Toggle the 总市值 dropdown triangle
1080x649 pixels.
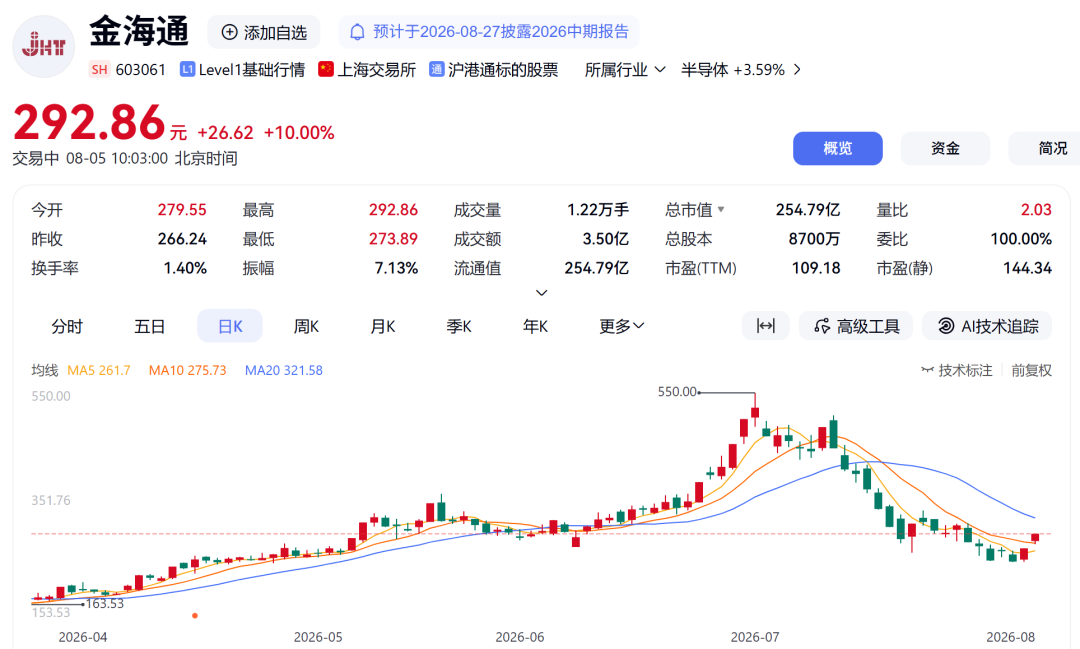pos(720,209)
